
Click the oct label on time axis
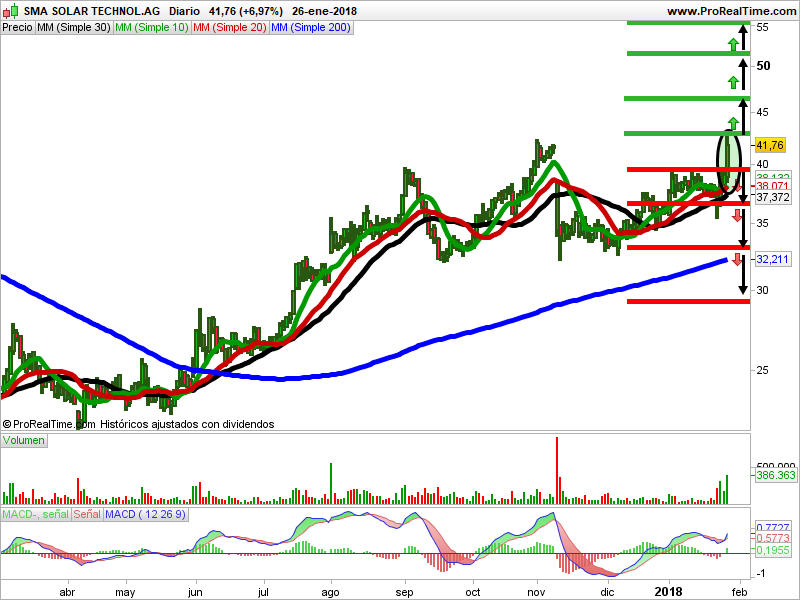(473, 592)
